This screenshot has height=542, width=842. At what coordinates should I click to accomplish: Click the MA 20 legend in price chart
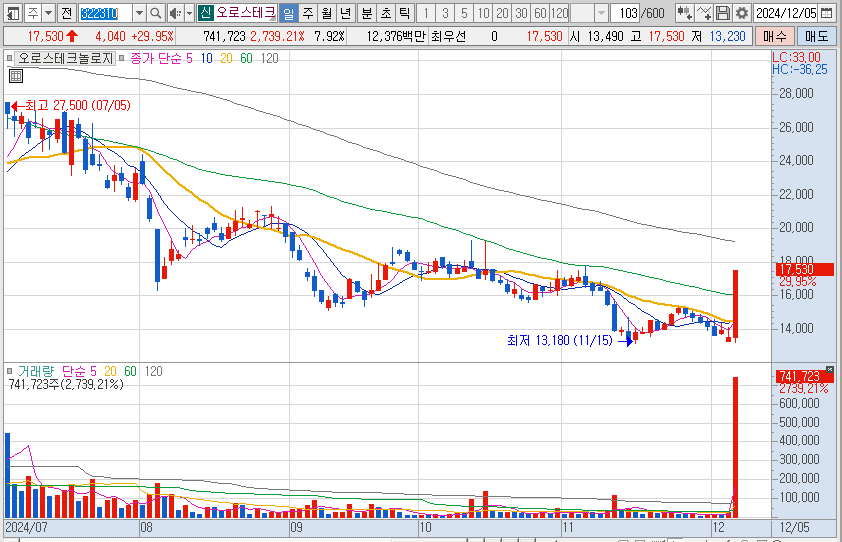point(226,58)
